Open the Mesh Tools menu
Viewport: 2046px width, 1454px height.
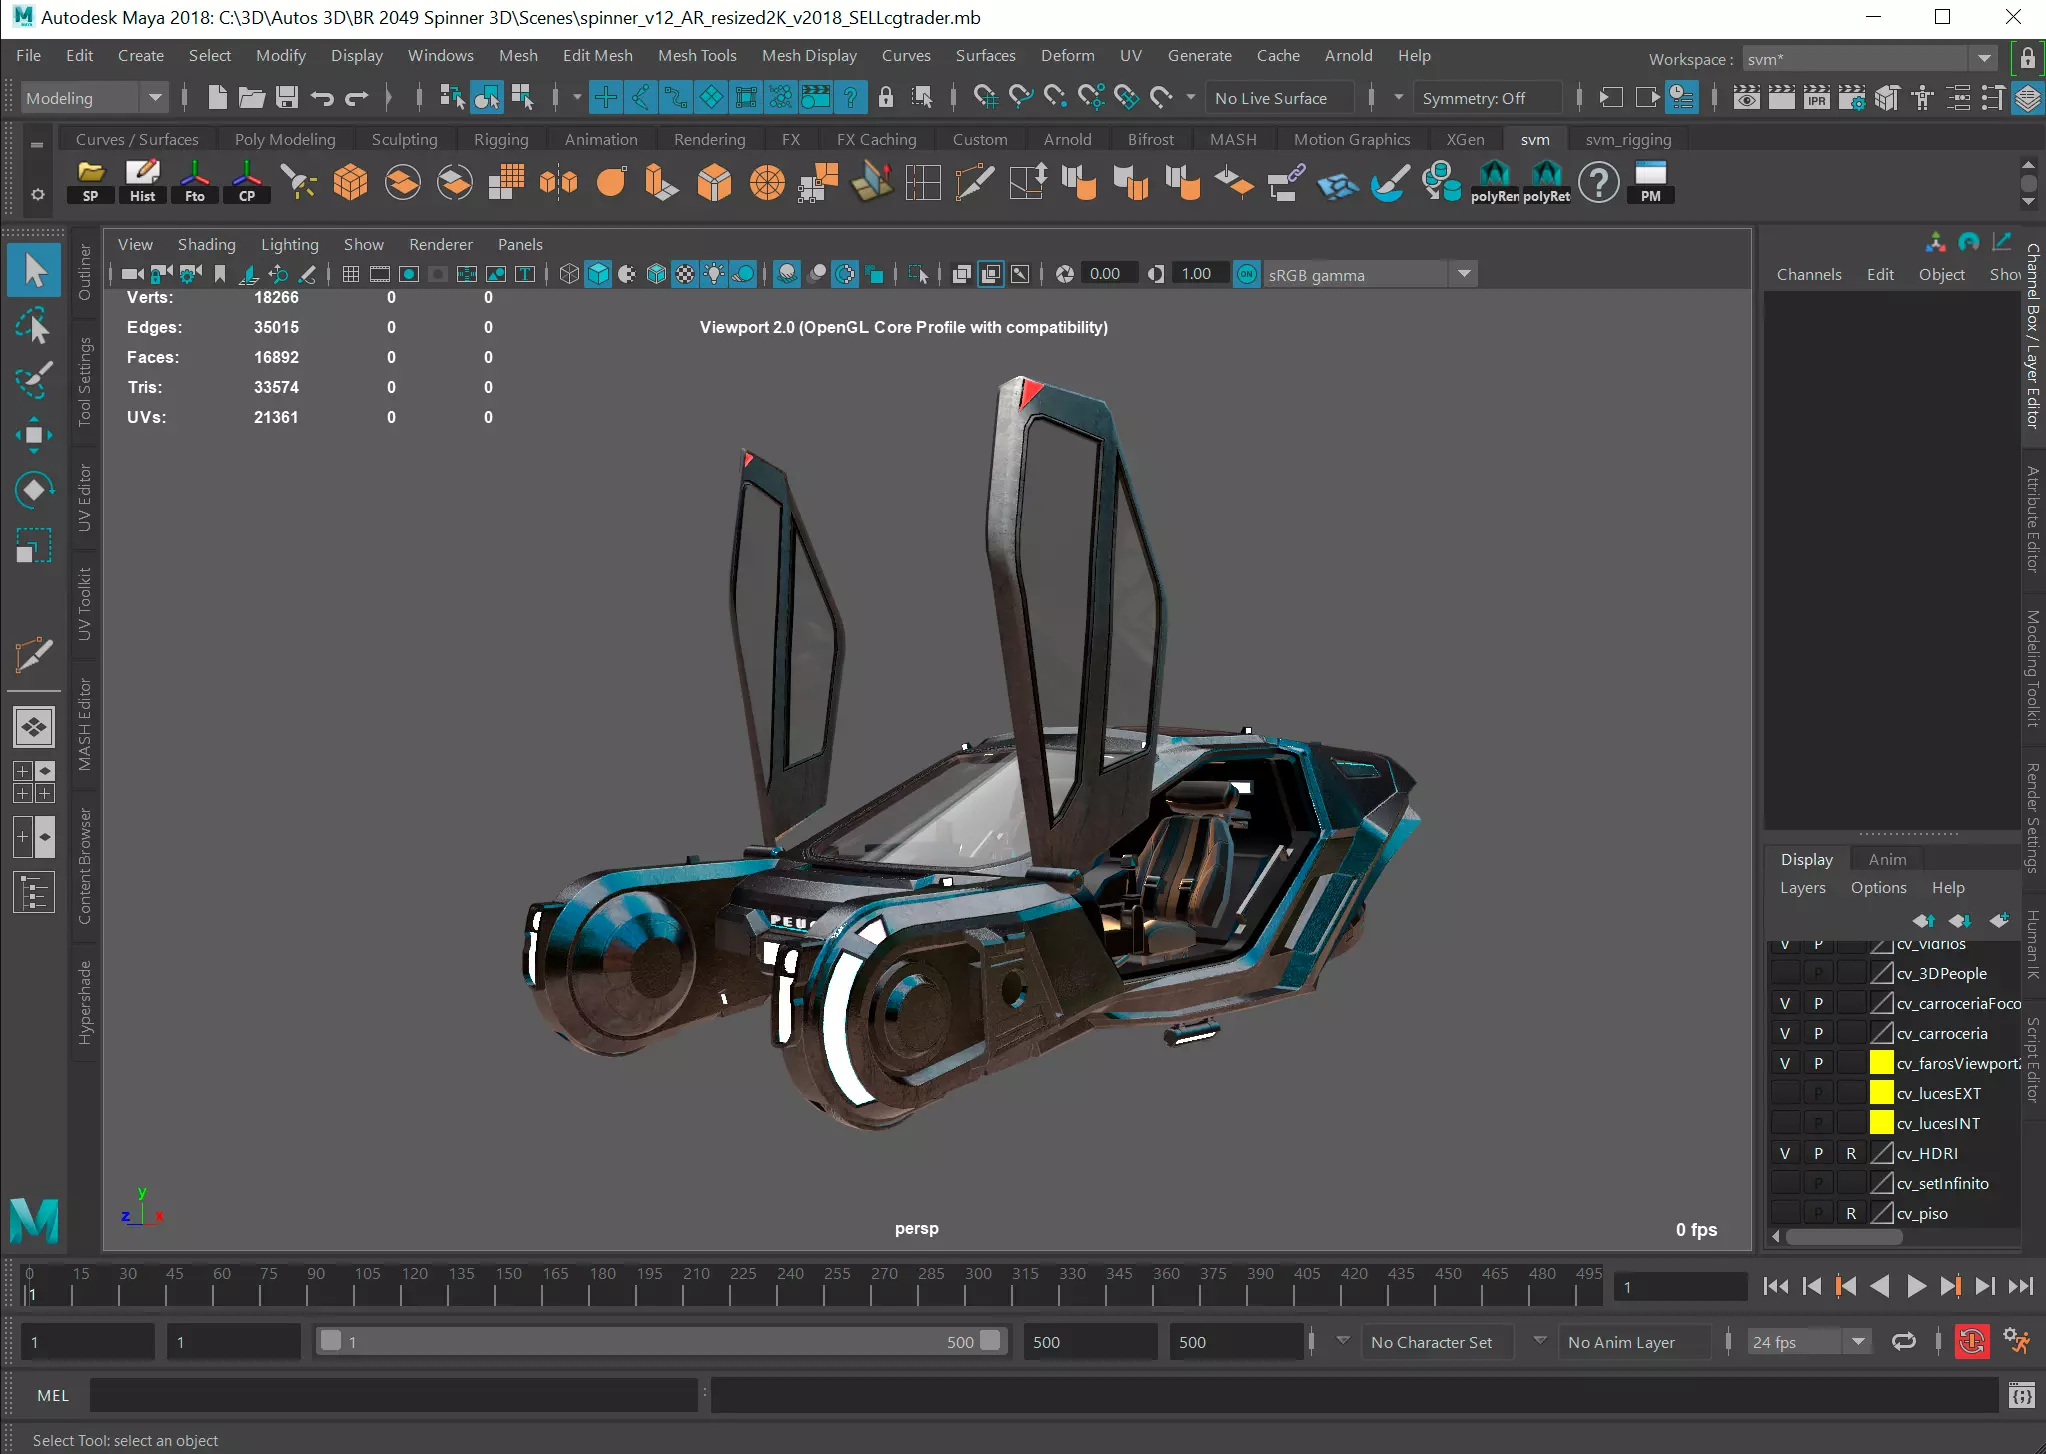[697, 55]
